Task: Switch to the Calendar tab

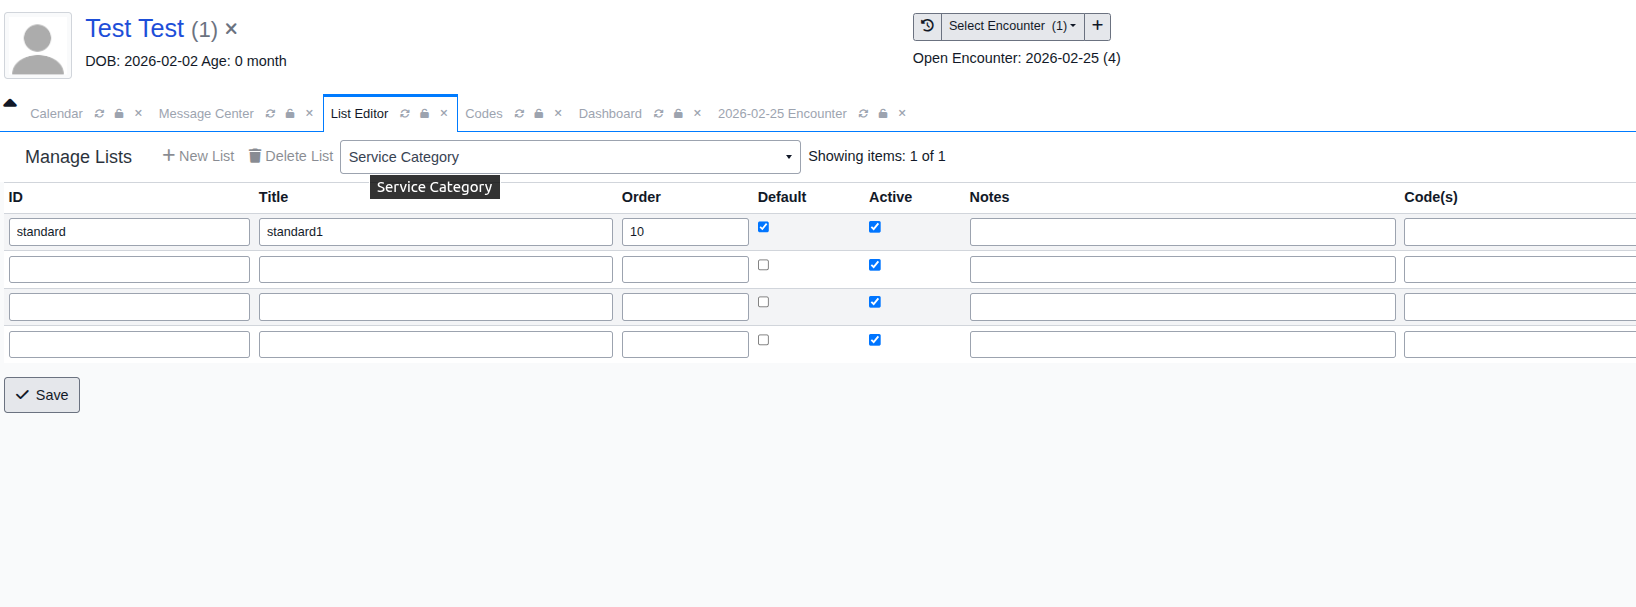Action: point(56,114)
